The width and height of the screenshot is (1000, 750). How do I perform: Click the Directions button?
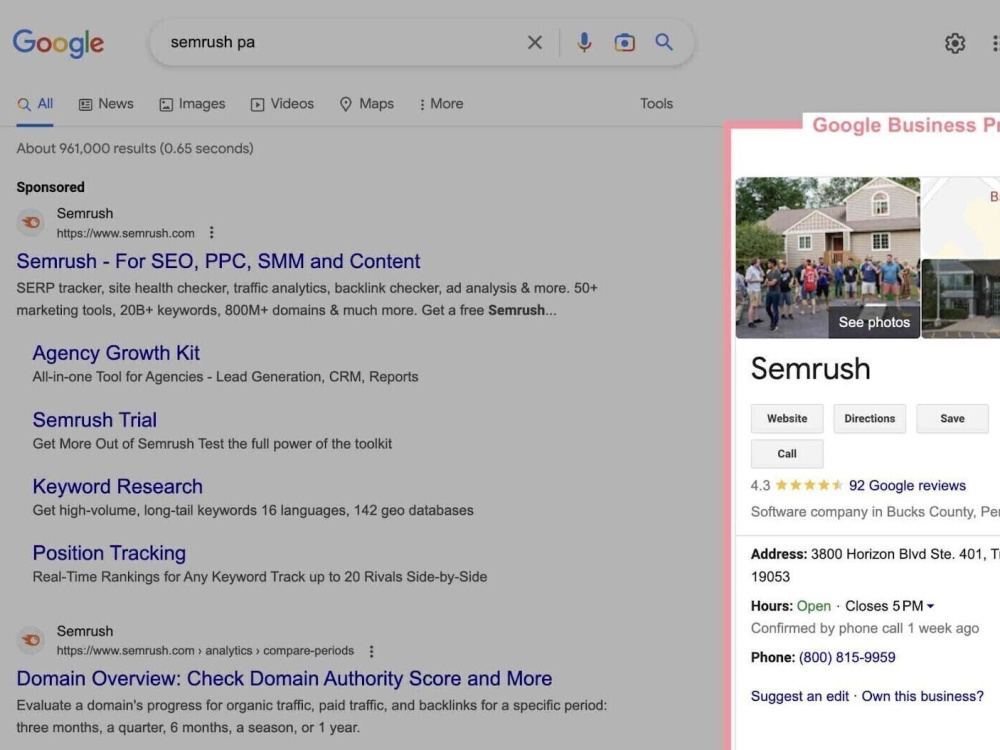click(869, 418)
